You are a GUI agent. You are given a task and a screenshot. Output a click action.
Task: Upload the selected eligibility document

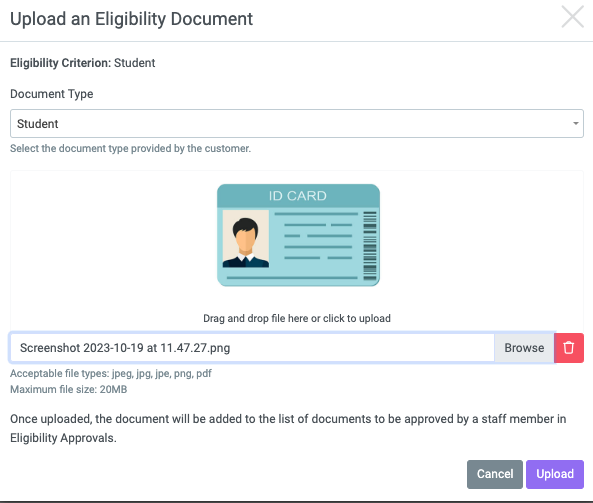(555, 474)
